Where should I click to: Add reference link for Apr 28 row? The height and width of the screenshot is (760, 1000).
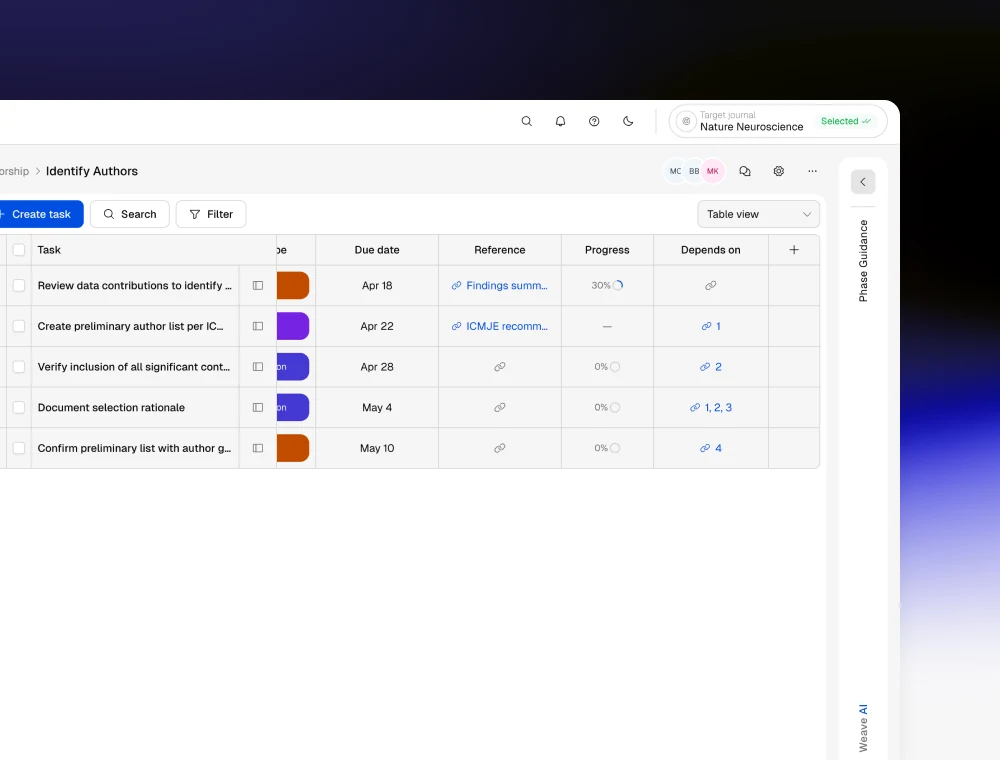click(x=499, y=367)
